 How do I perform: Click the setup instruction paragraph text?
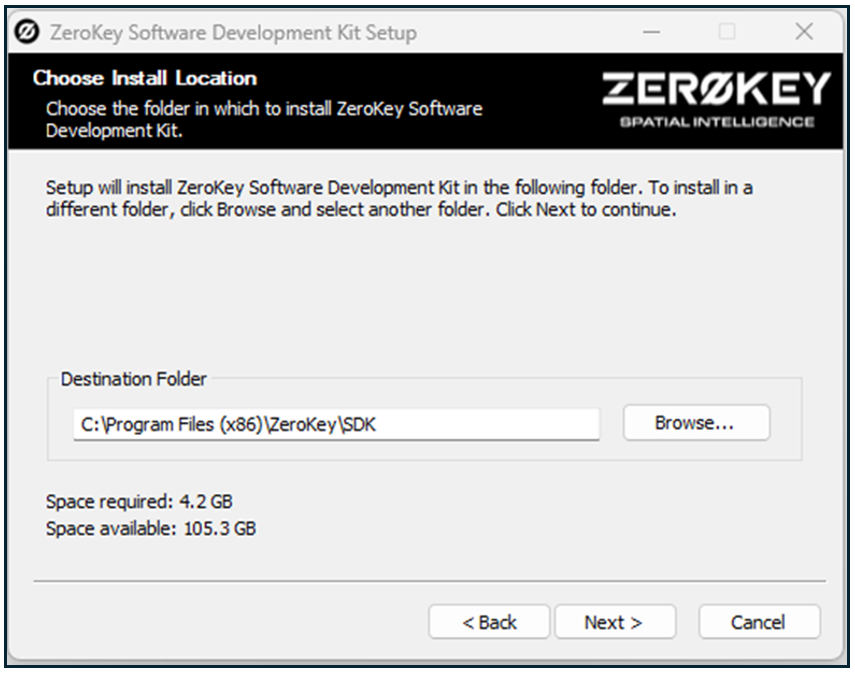(x=399, y=199)
